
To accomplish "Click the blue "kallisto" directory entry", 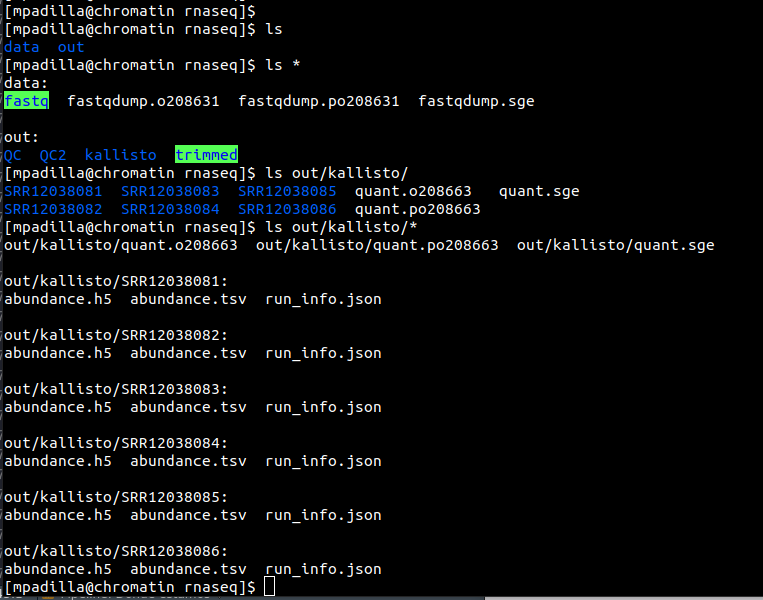I will pyautogui.click(x=121, y=155).
